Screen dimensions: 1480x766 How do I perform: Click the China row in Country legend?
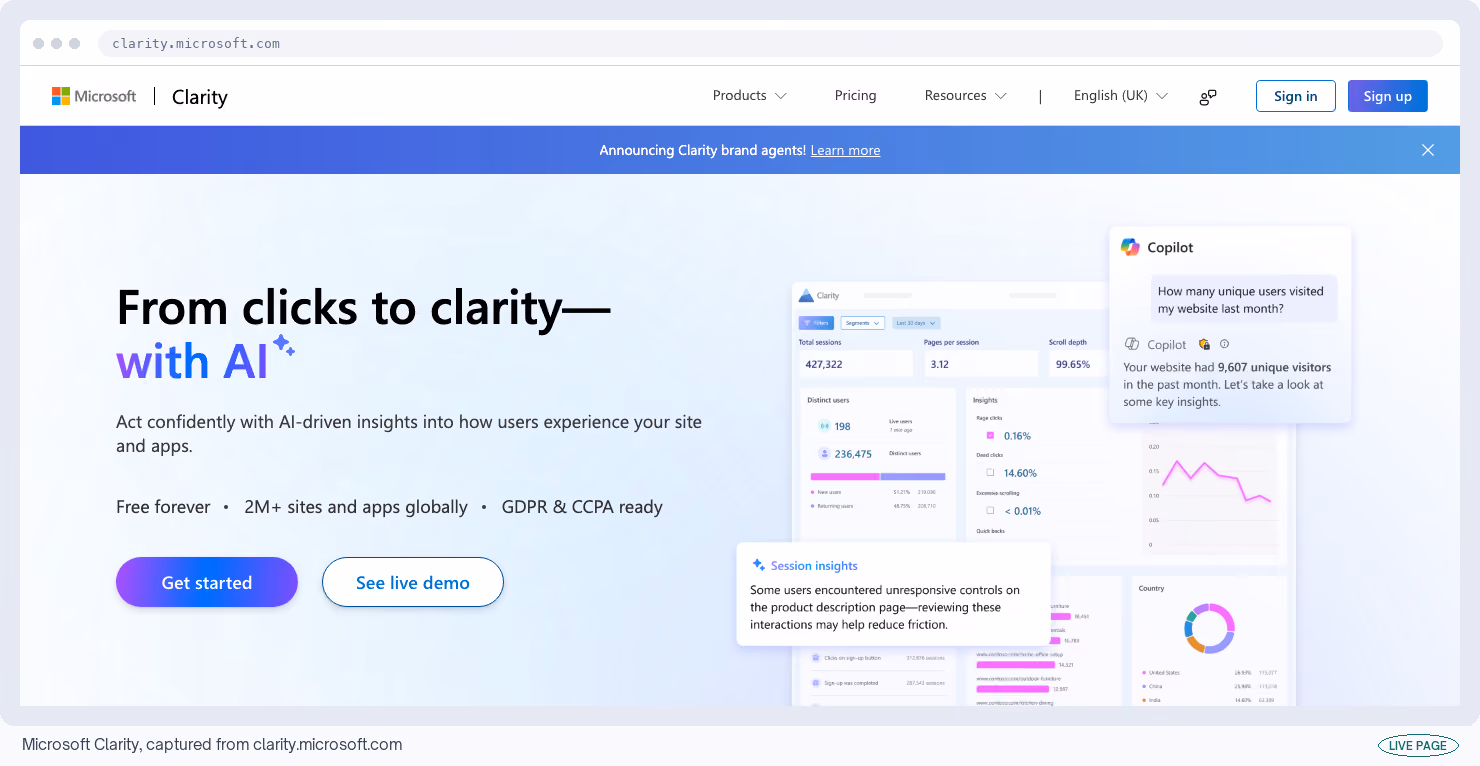tap(1210, 686)
